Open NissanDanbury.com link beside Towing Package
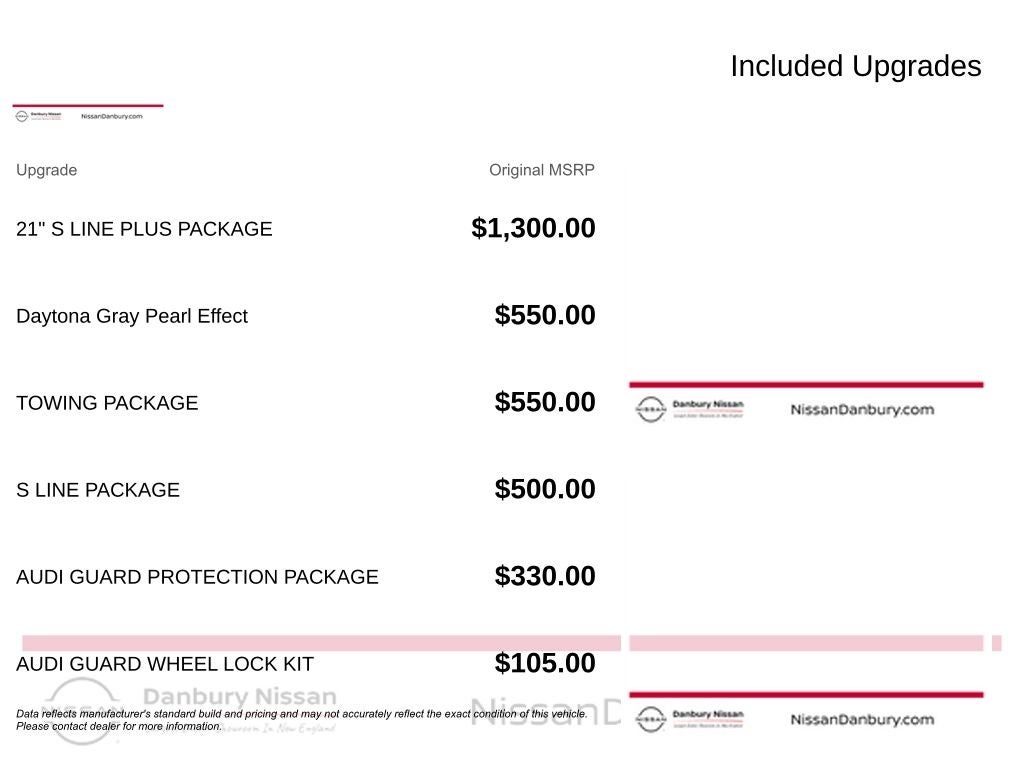This screenshot has height=768, width=1024. click(862, 409)
